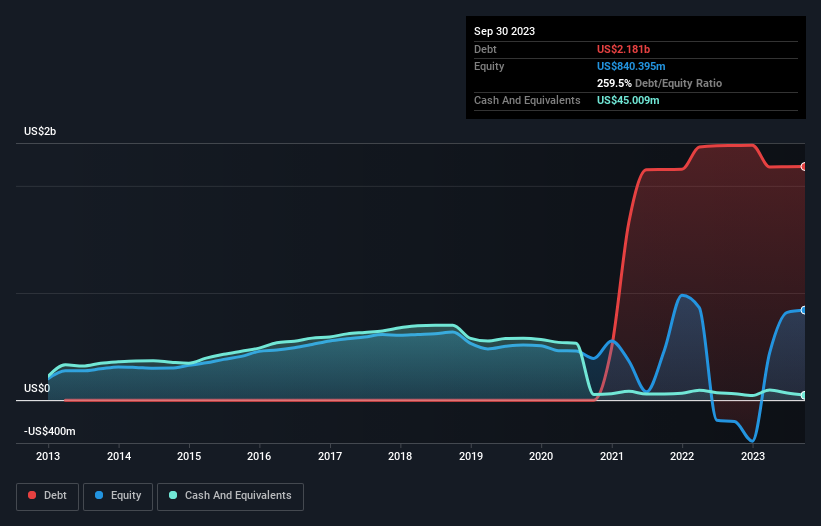Click the US$45.009m cash value
821x526 pixels.
[628, 100]
